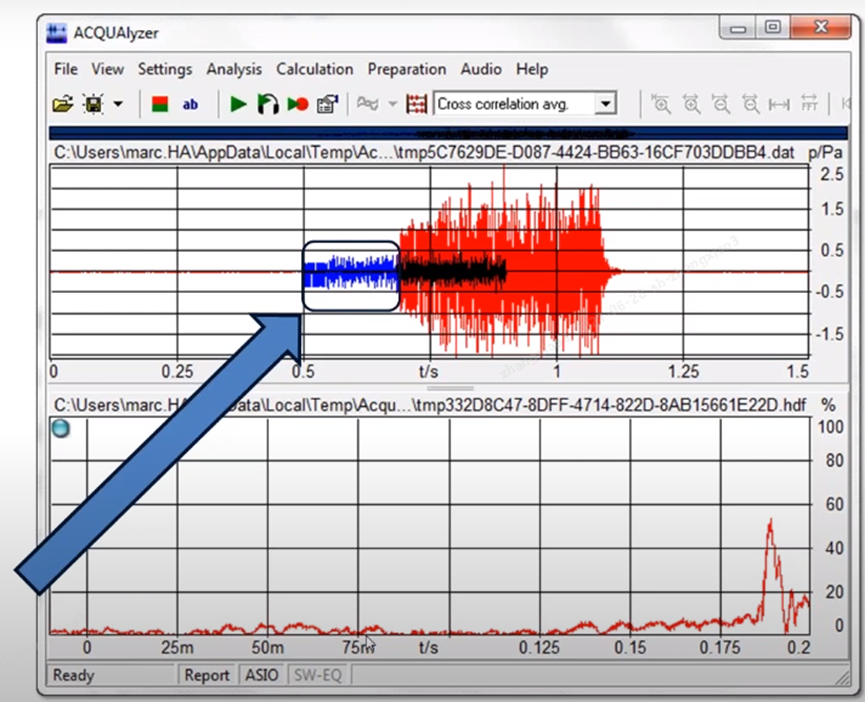This screenshot has height=702, width=865.
Task: Expand the arrow beside the greyed curve icon
Action: pyautogui.click(x=393, y=103)
